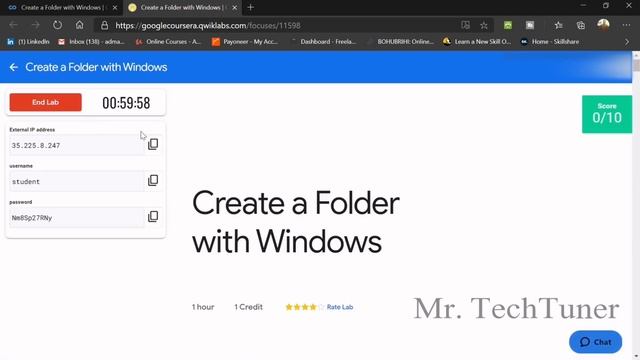Image resolution: width=640 pixels, height=360 pixels.
Task: Open the Online Courses bookmark
Action: click(x=168, y=42)
